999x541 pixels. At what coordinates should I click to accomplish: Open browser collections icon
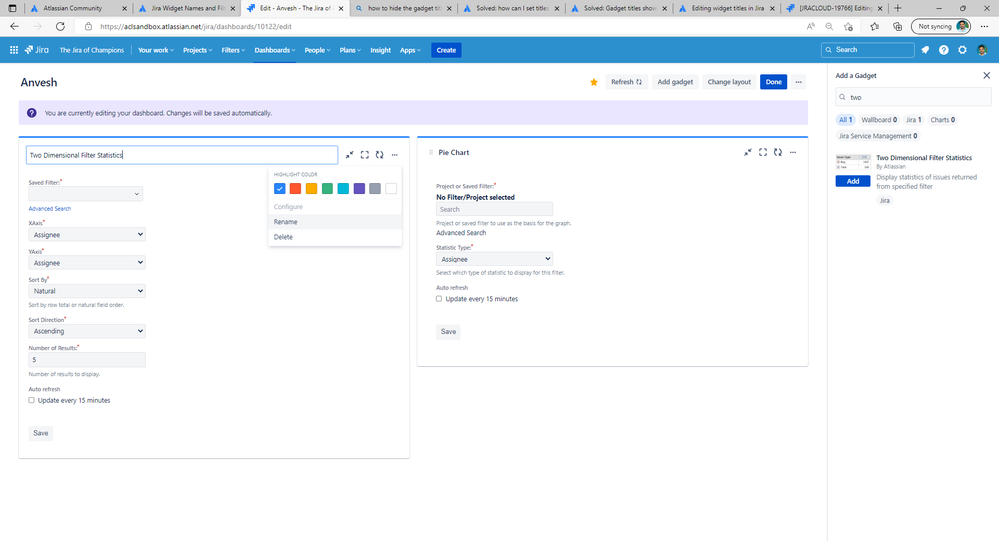tap(897, 26)
